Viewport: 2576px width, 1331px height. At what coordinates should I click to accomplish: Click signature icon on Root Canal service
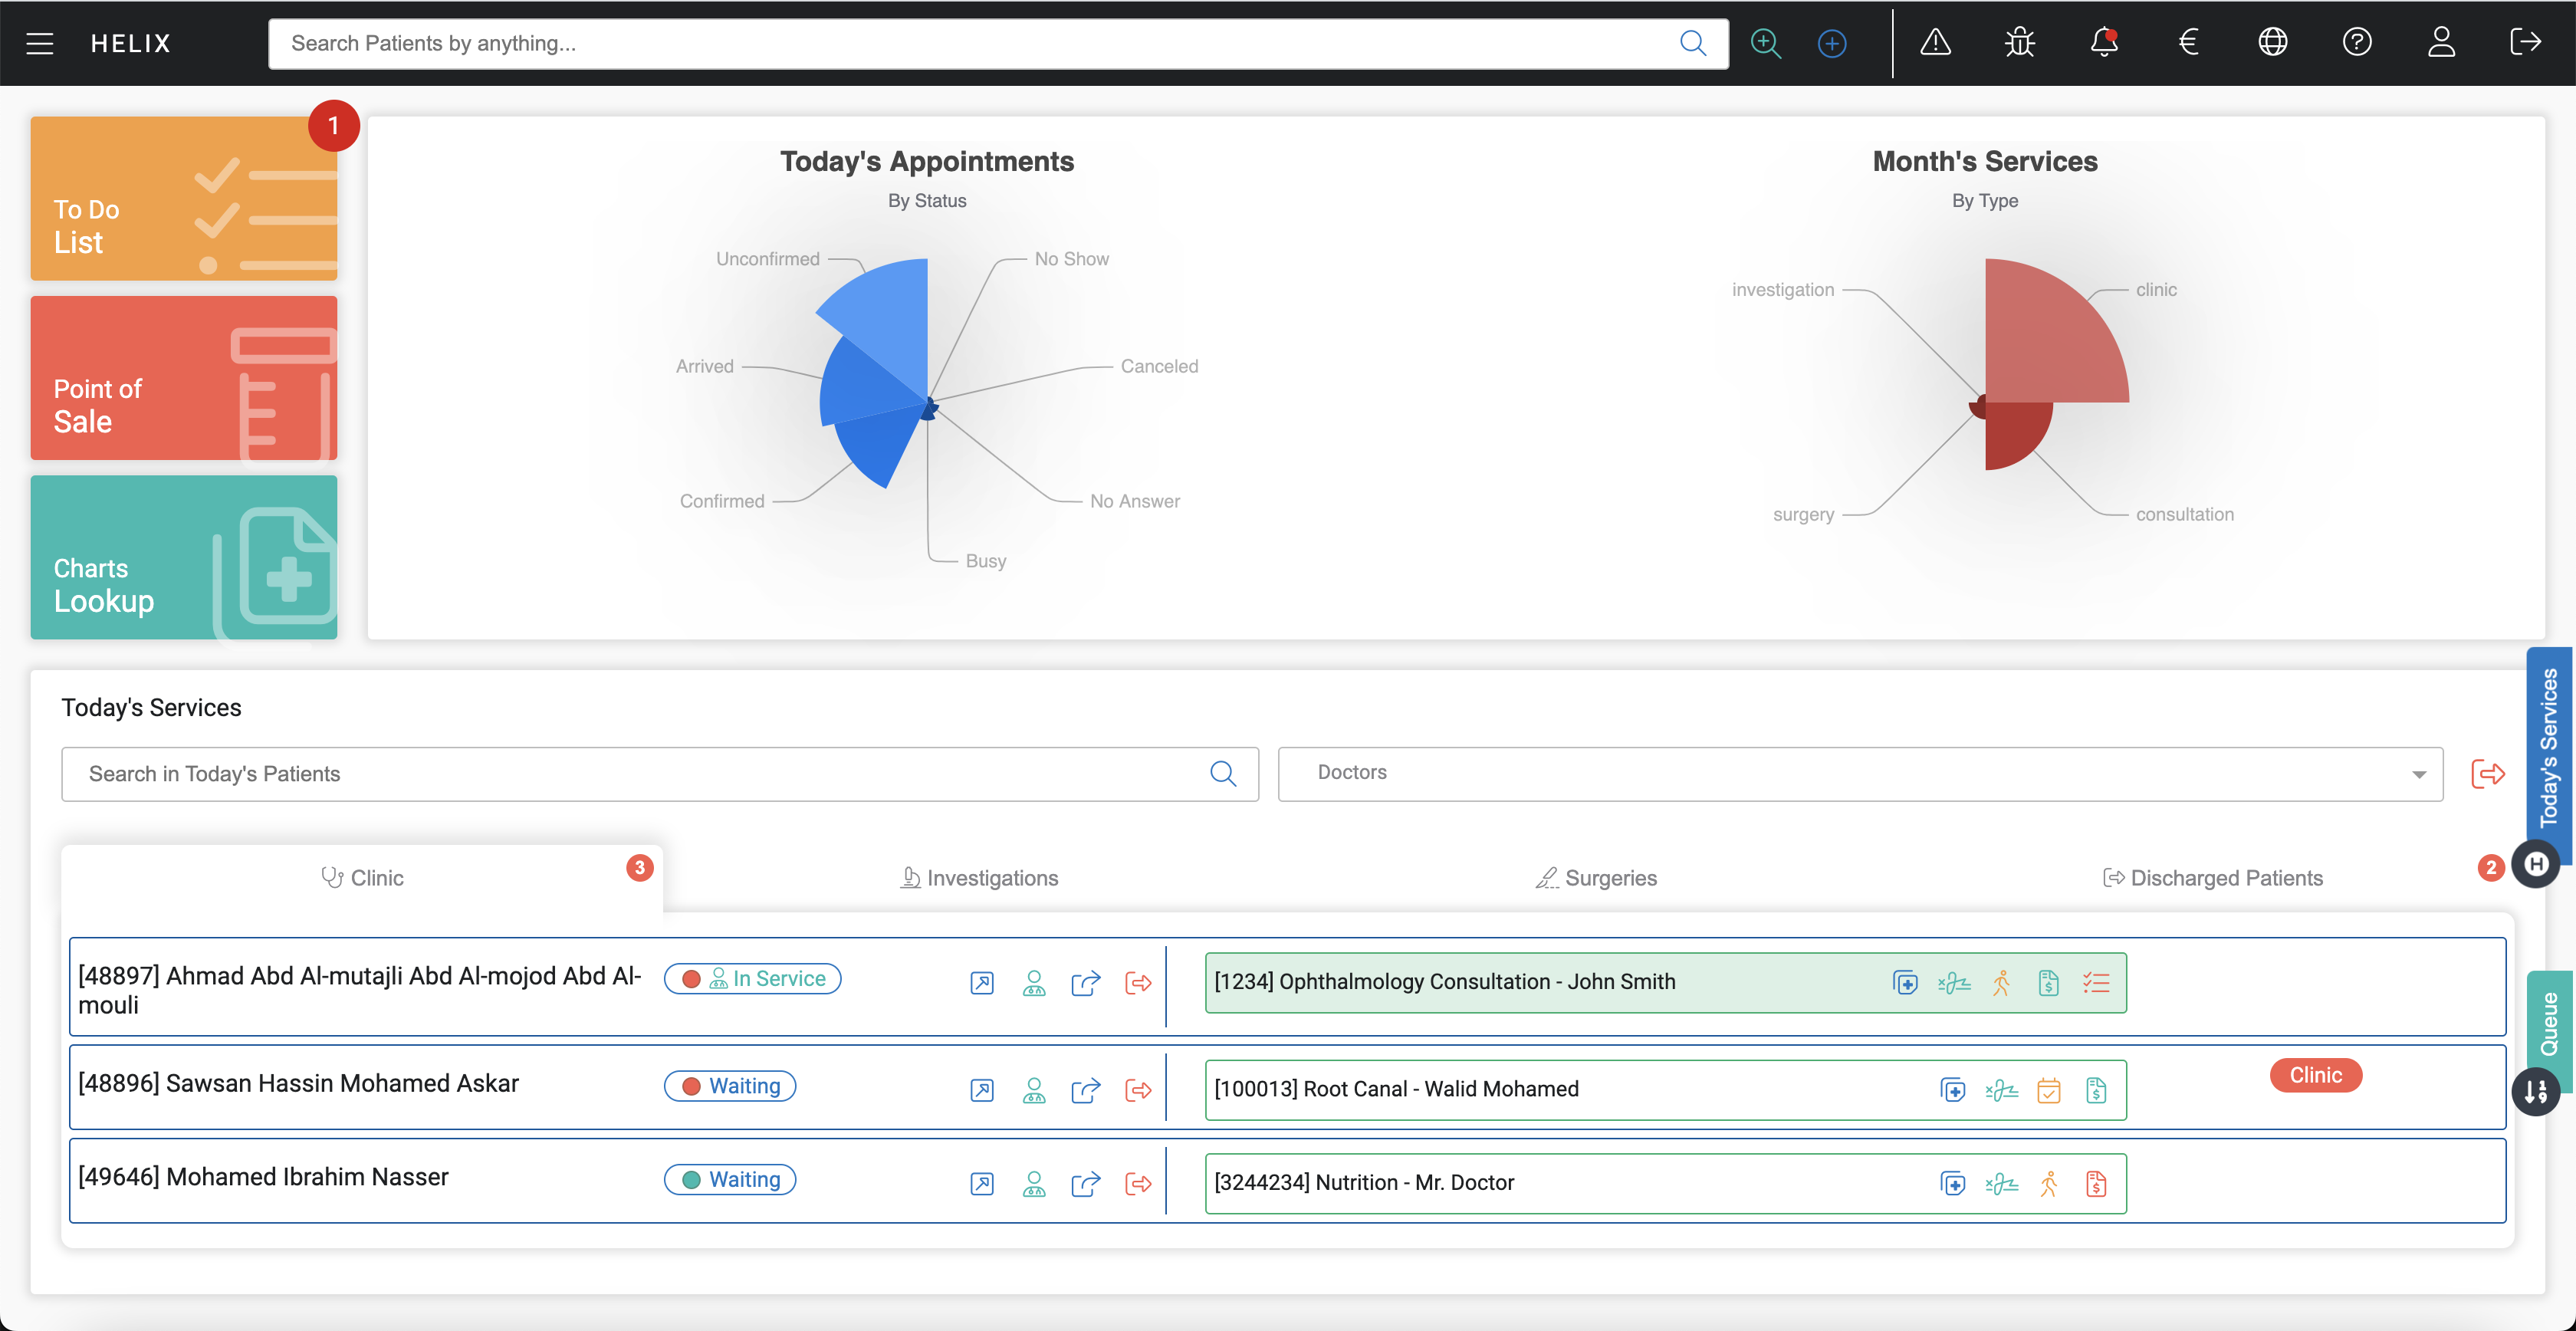coord(2001,1090)
